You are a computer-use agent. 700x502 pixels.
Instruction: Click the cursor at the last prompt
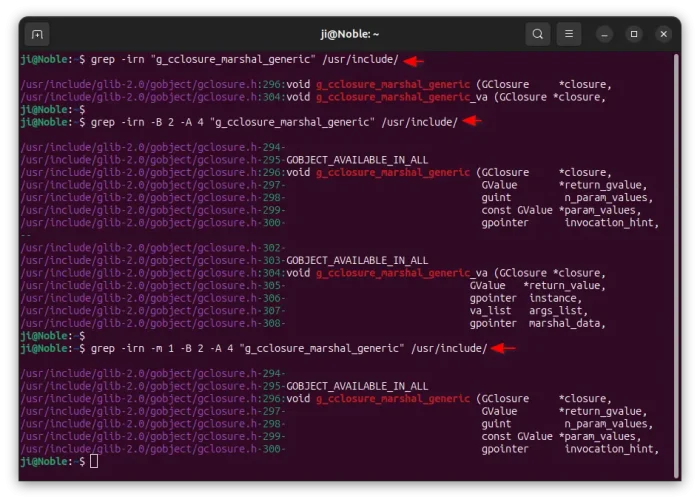pos(94,461)
